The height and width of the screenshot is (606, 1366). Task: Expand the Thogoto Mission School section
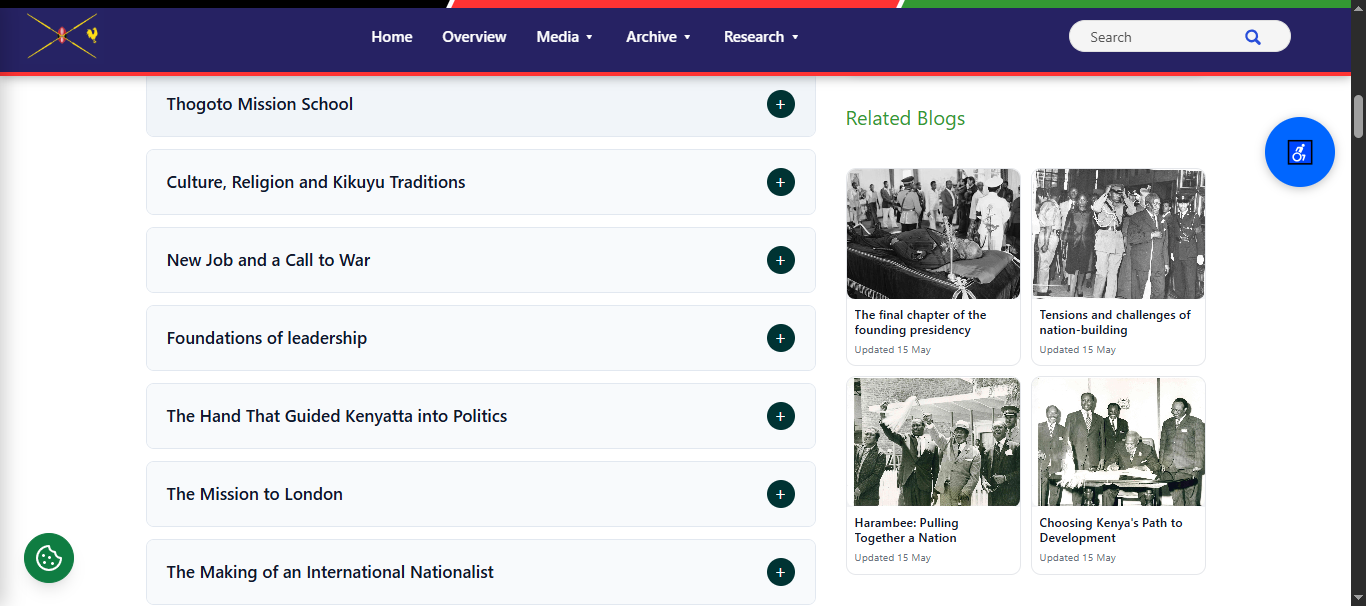pyautogui.click(x=481, y=104)
